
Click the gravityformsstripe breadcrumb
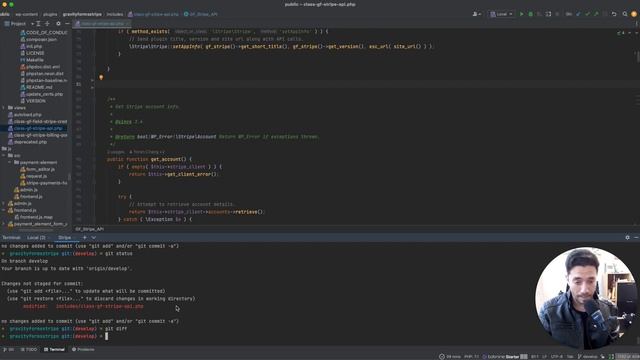point(82,14)
